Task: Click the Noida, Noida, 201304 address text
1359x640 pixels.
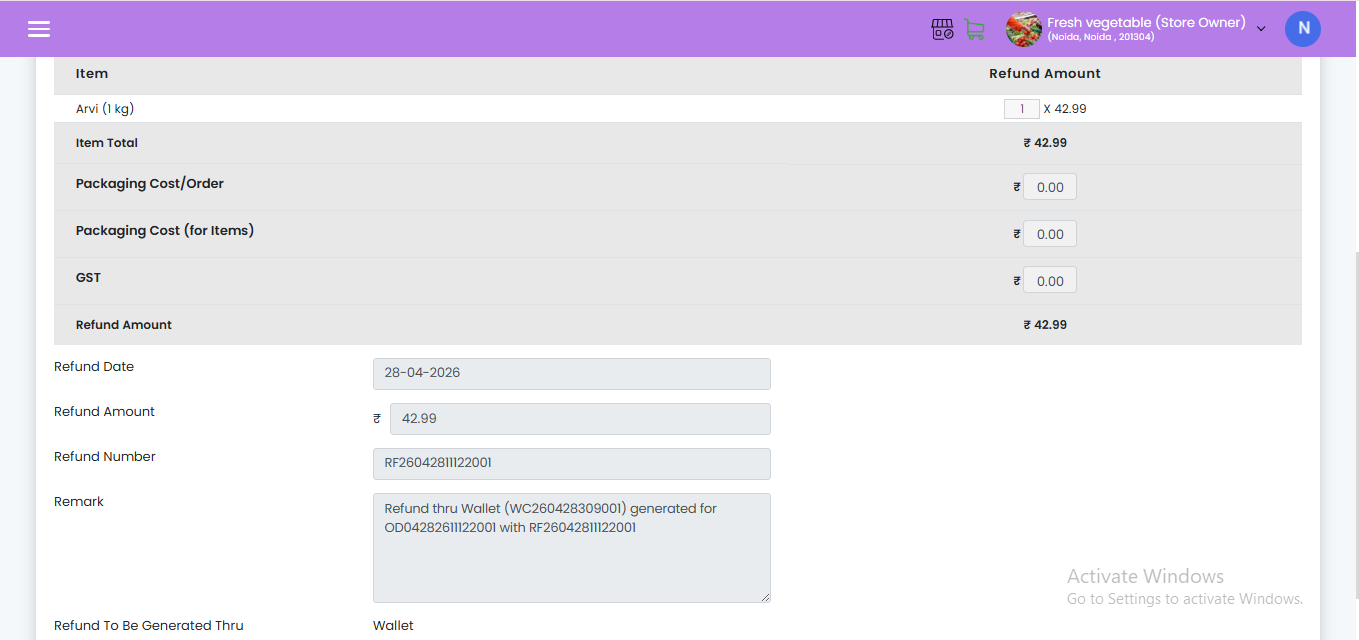Action: pos(1101,38)
